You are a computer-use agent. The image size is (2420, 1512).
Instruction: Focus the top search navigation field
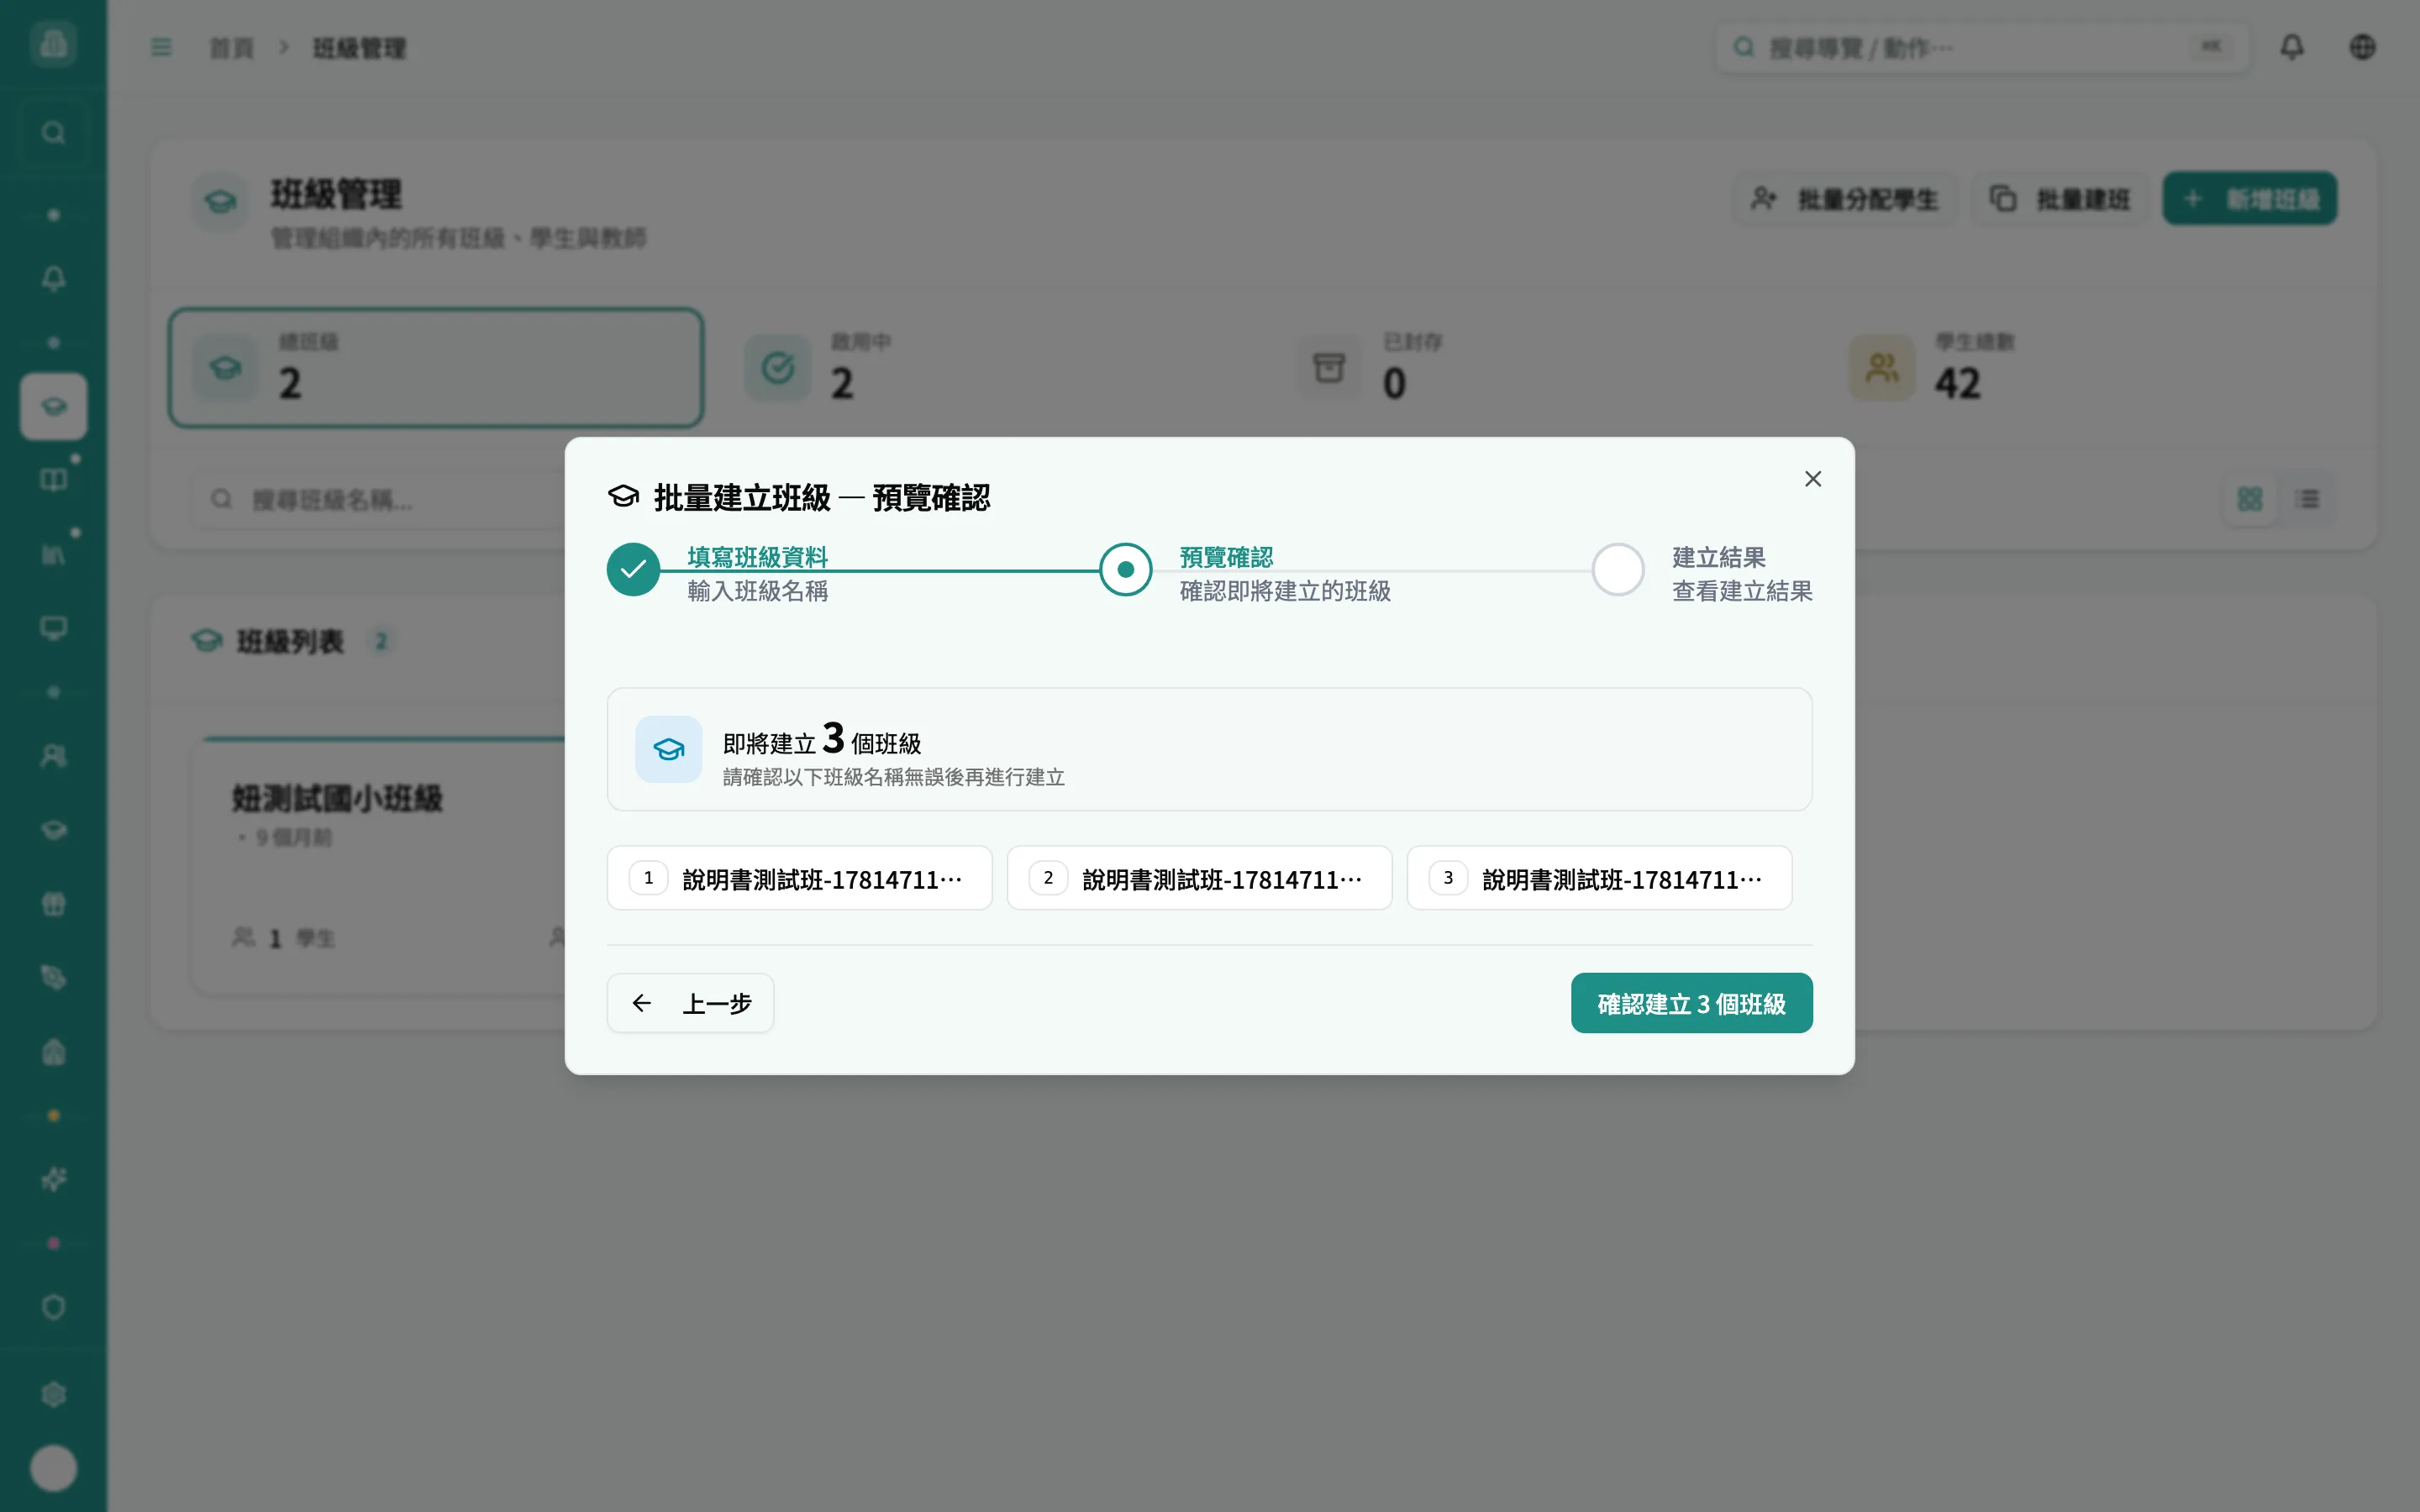[1982, 47]
